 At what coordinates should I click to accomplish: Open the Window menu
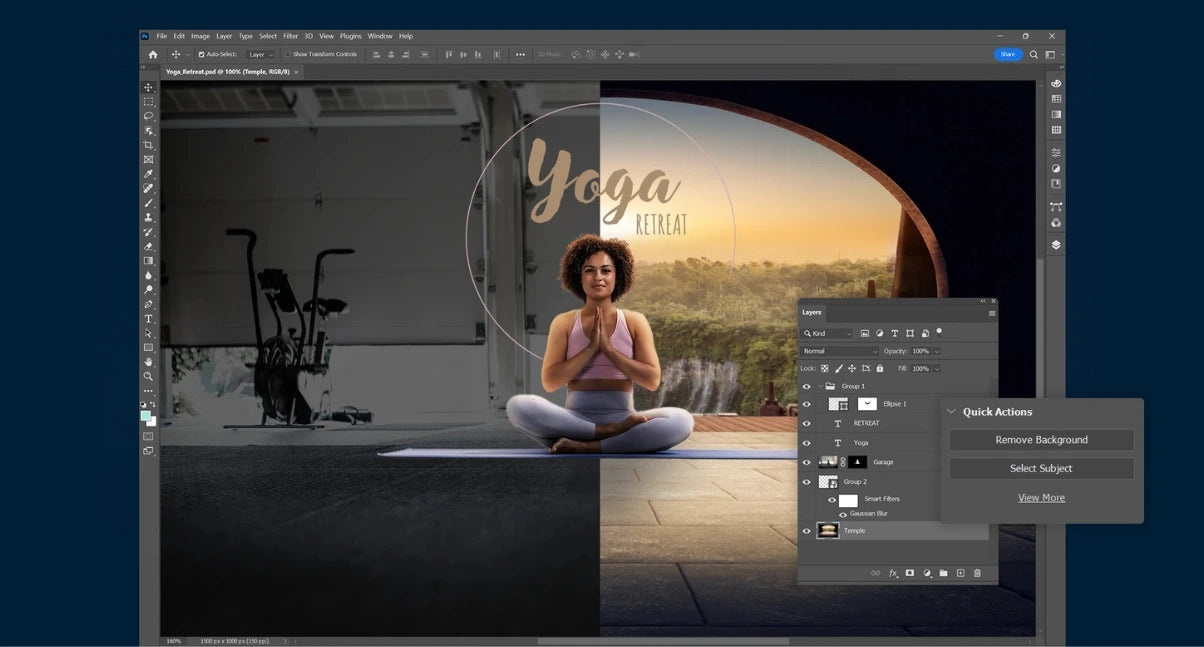pyautogui.click(x=380, y=36)
